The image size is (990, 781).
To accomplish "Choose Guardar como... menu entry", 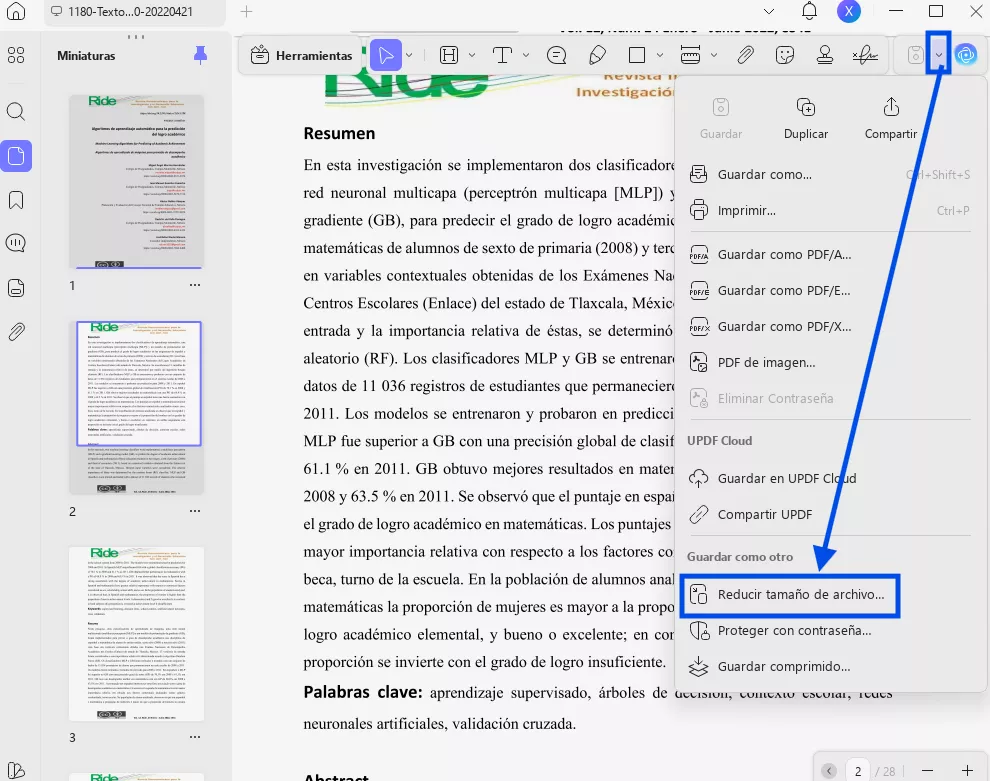I will pyautogui.click(x=830, y=174).
